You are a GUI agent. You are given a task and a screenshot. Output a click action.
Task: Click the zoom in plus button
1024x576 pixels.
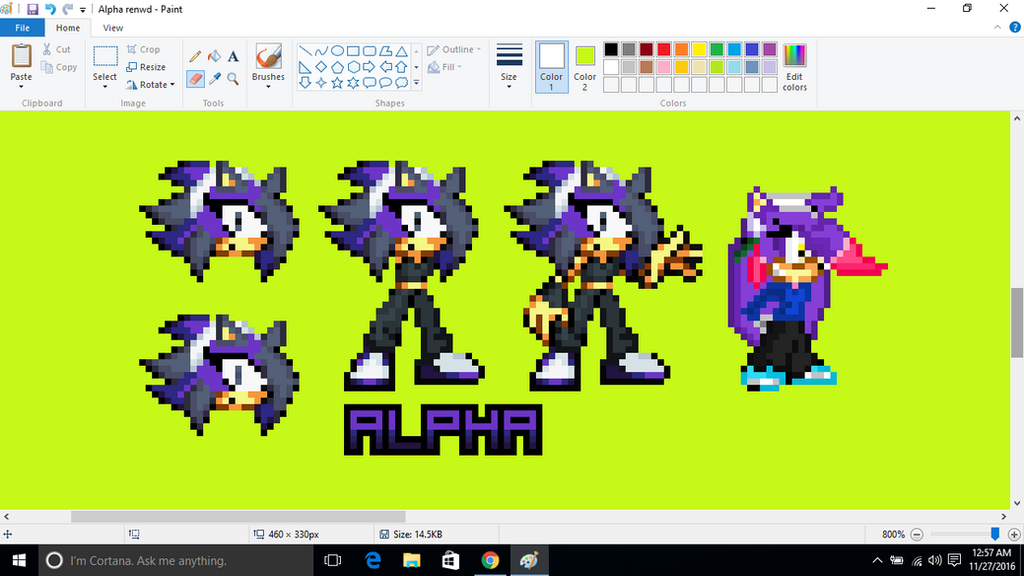[x=1014, y=534]
